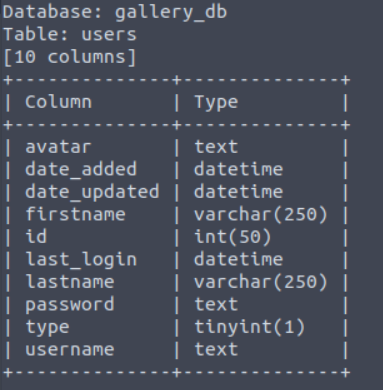Screen dimensions: 383x390
Task: Click the date_added column name
Action: (81, 169)
